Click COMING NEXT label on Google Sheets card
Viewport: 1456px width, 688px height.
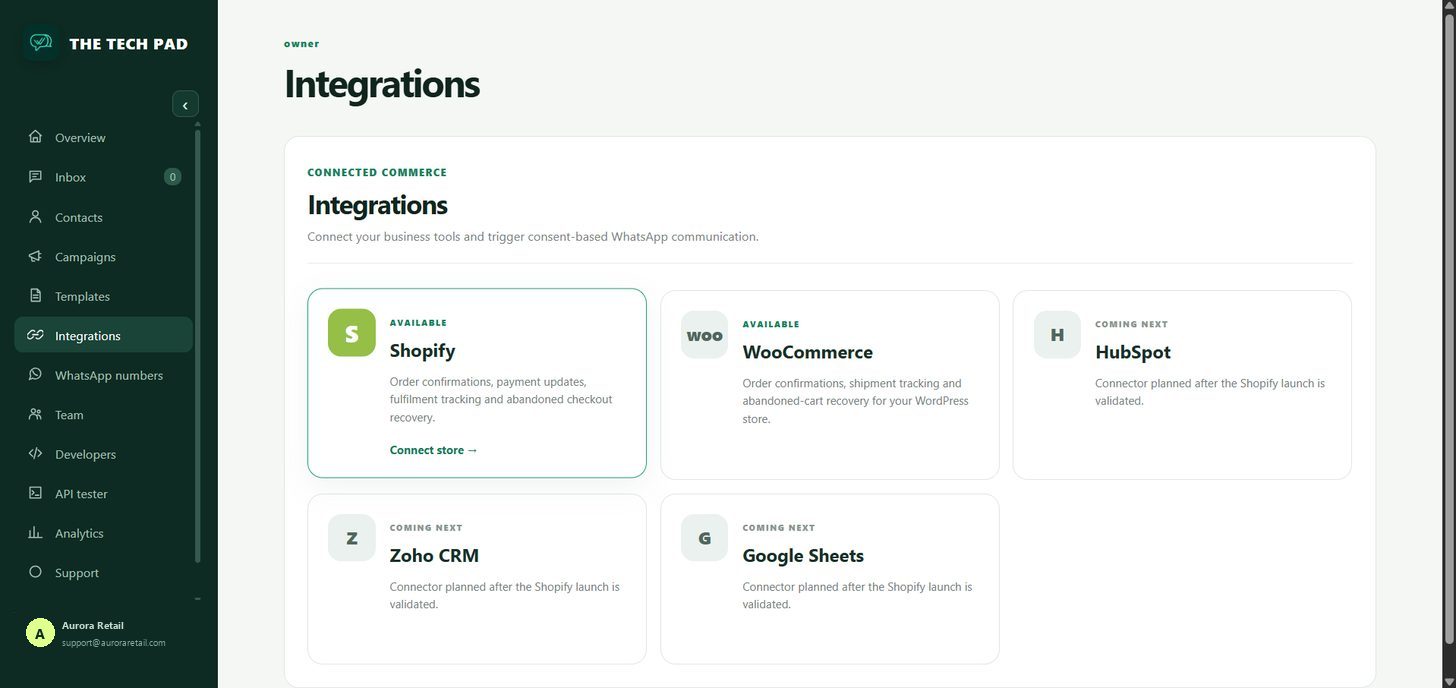[779, 527]
